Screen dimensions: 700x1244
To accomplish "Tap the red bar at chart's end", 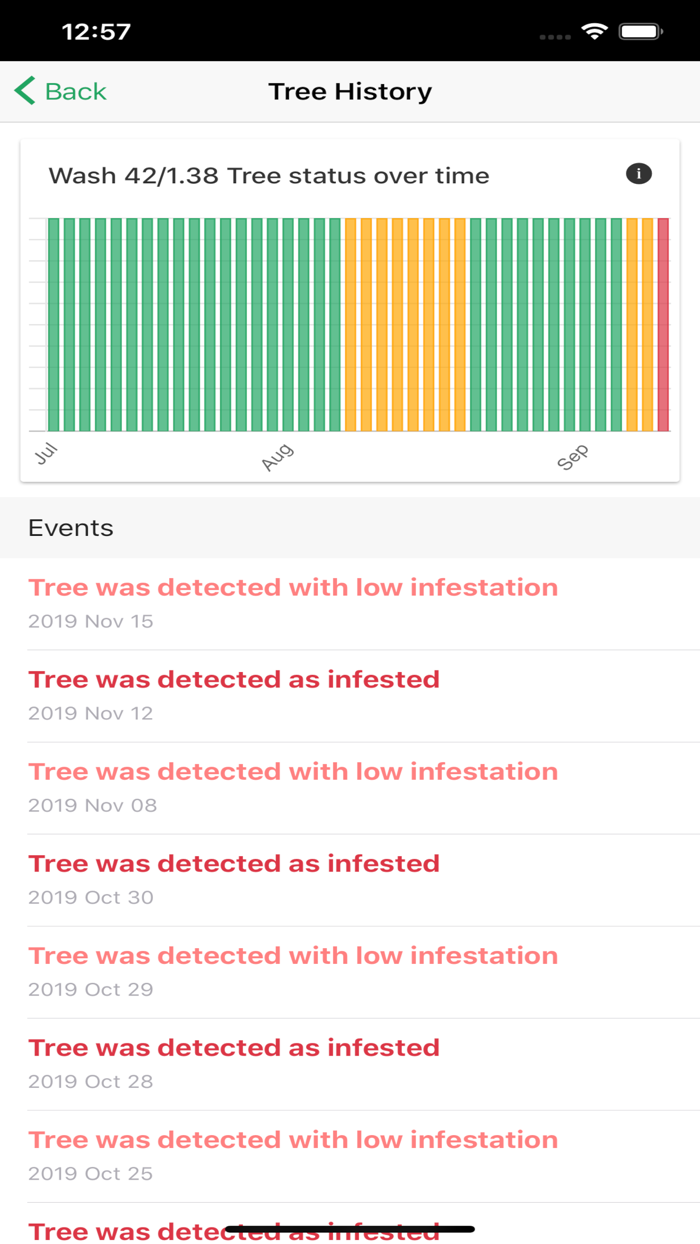I will tap(663, 325).
